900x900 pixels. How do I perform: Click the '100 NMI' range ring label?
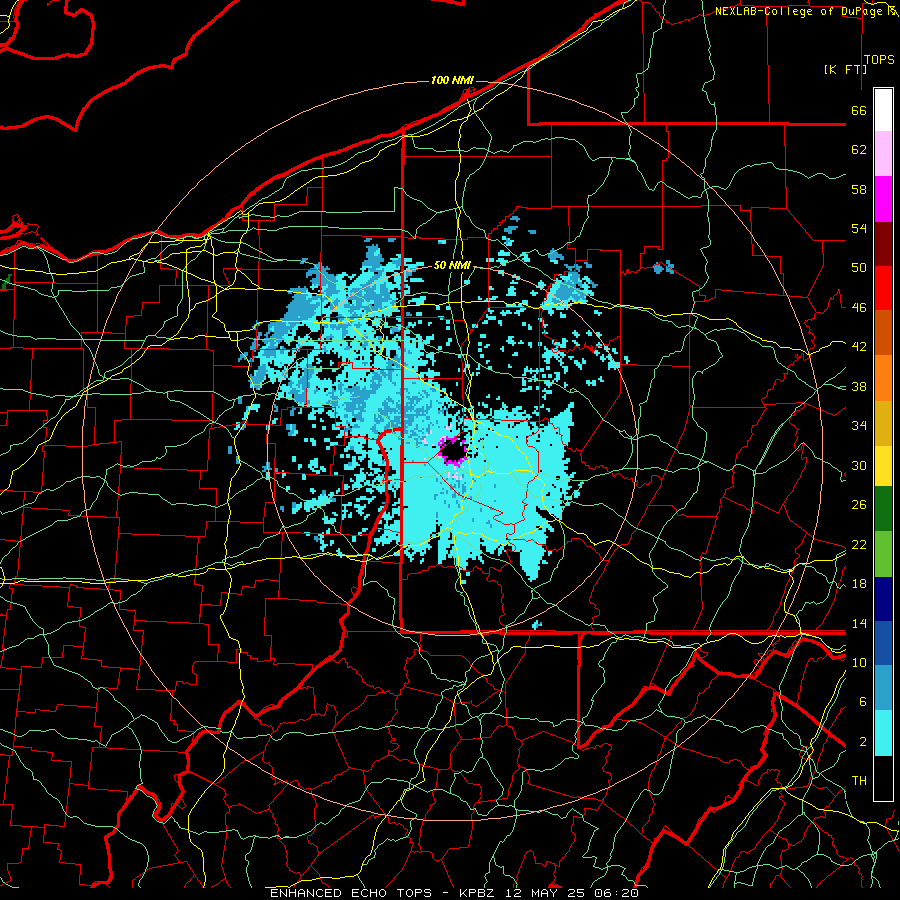(452, 80)
